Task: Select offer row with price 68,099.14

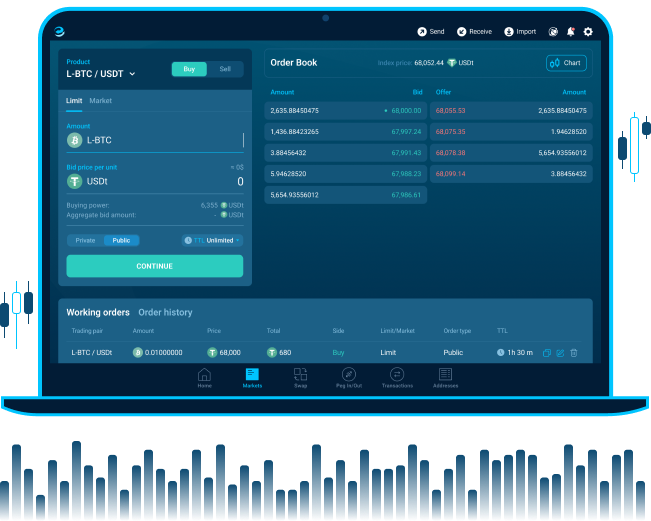Action: [x=511, y=174]
